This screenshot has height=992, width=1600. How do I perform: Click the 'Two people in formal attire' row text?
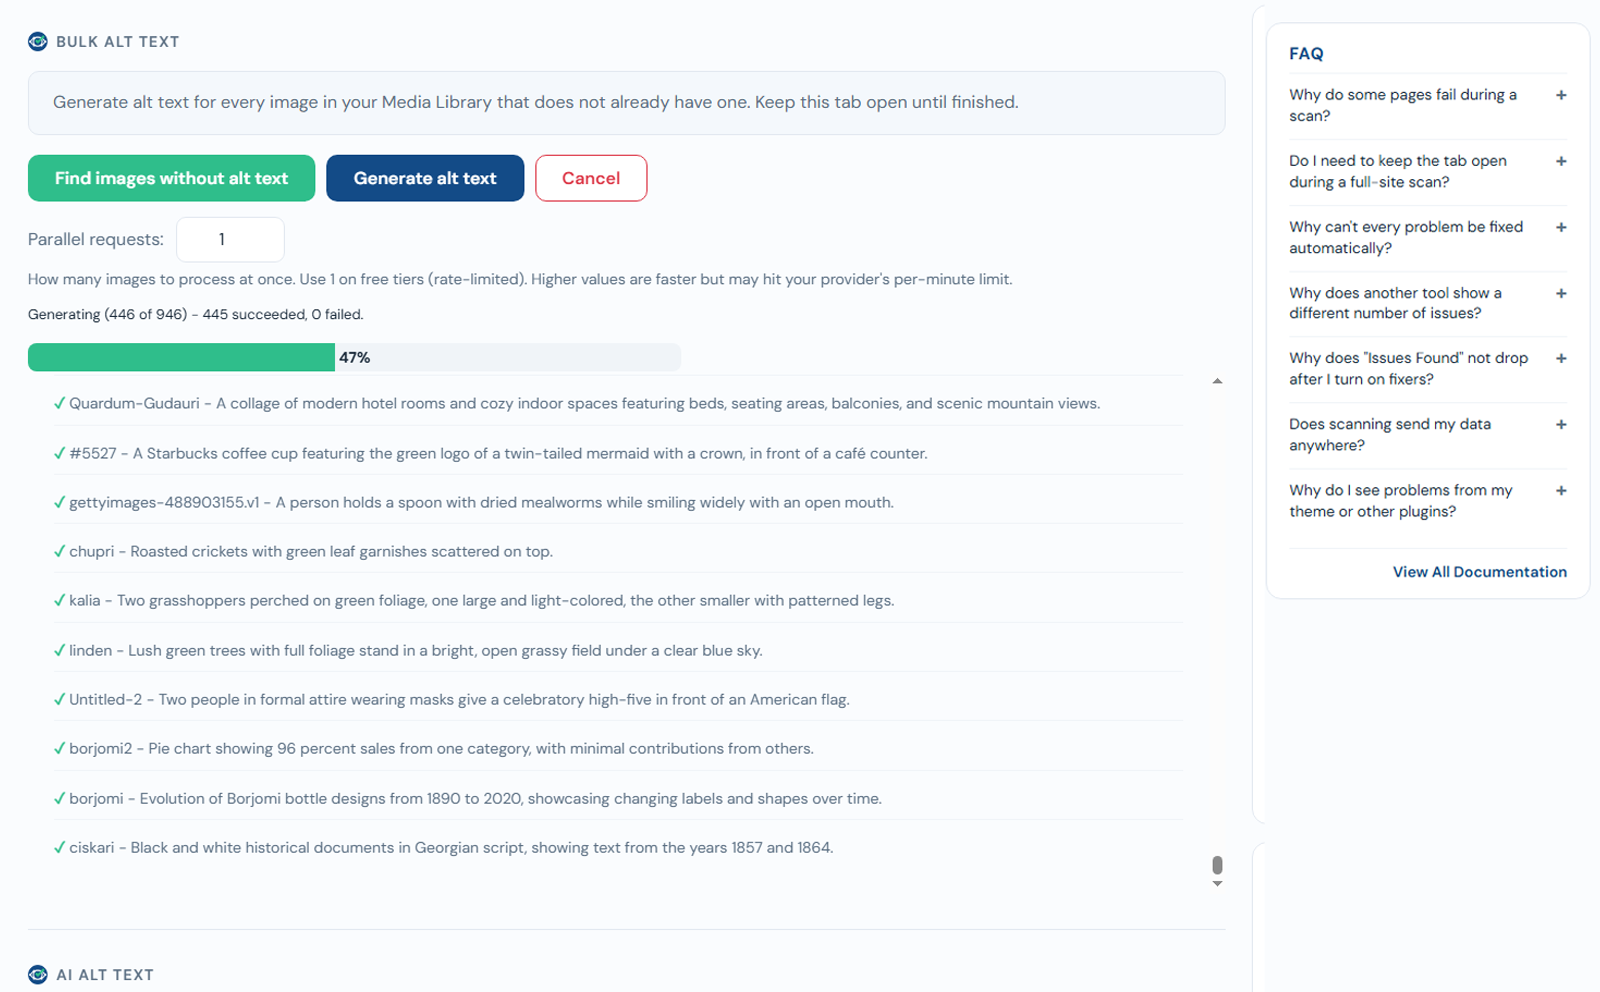click(x=504, y=699)
